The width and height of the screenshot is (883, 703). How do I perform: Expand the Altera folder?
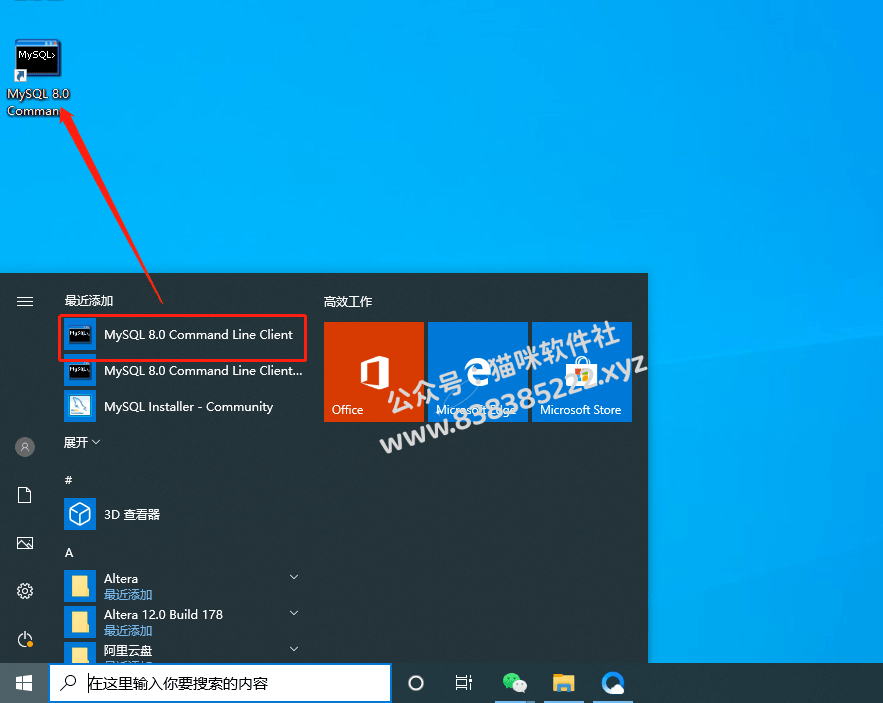pyautogui.click(x=293, y=577)
